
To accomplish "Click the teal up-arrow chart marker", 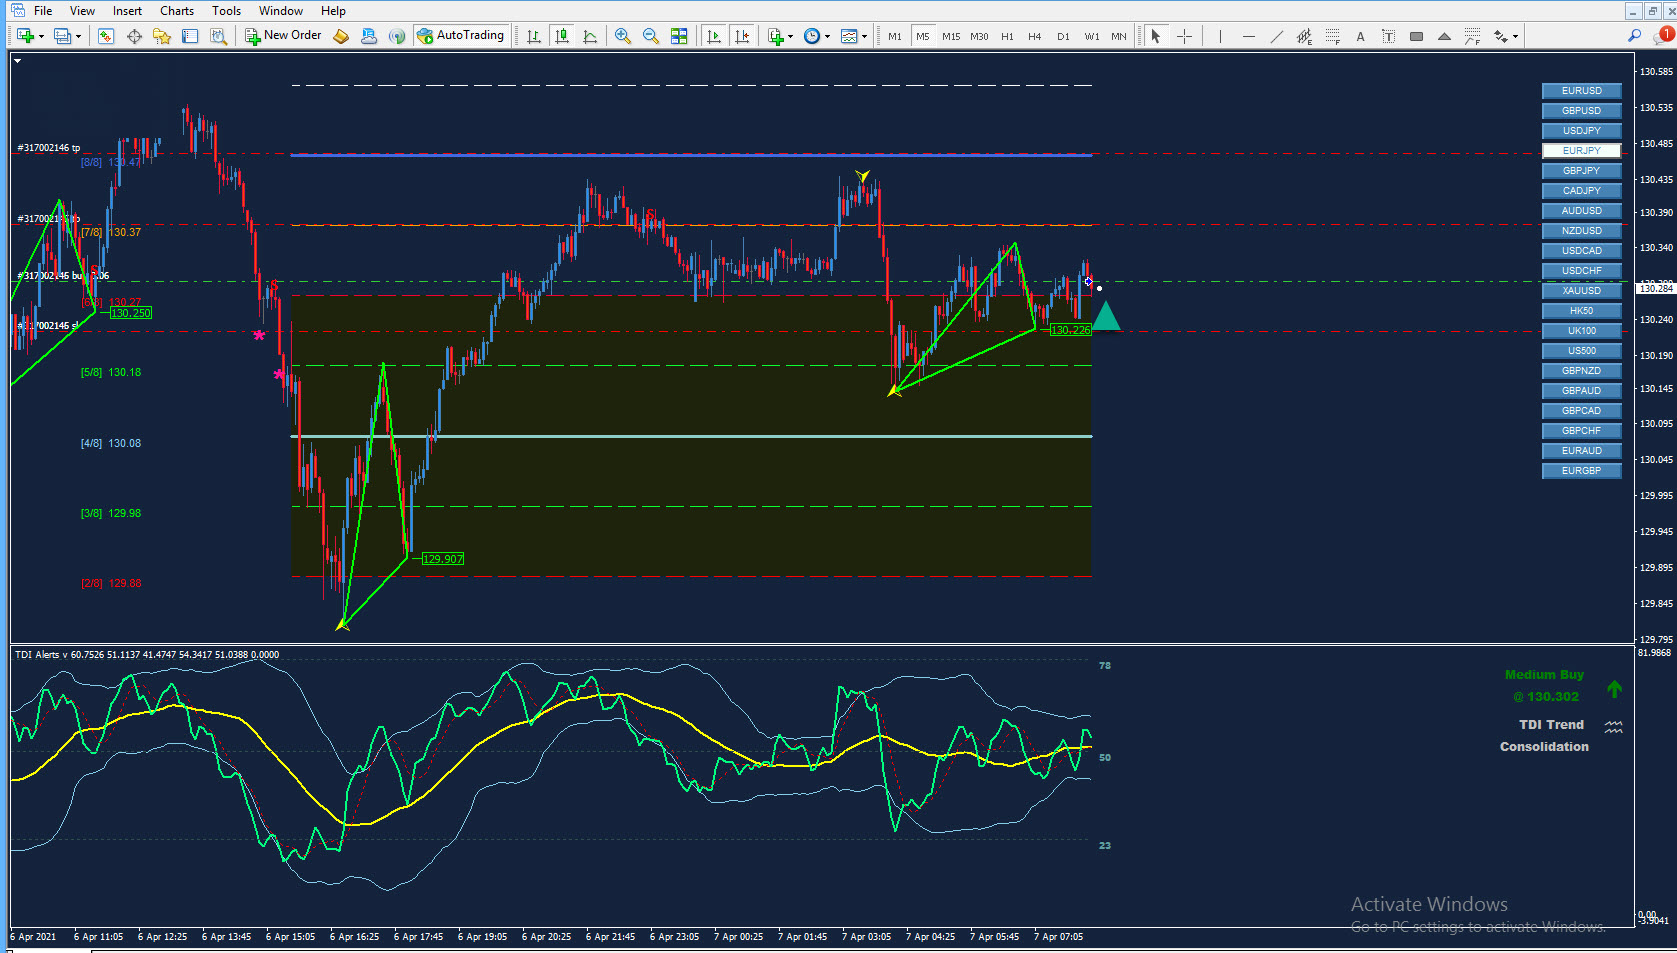I will click(1105, 317).
